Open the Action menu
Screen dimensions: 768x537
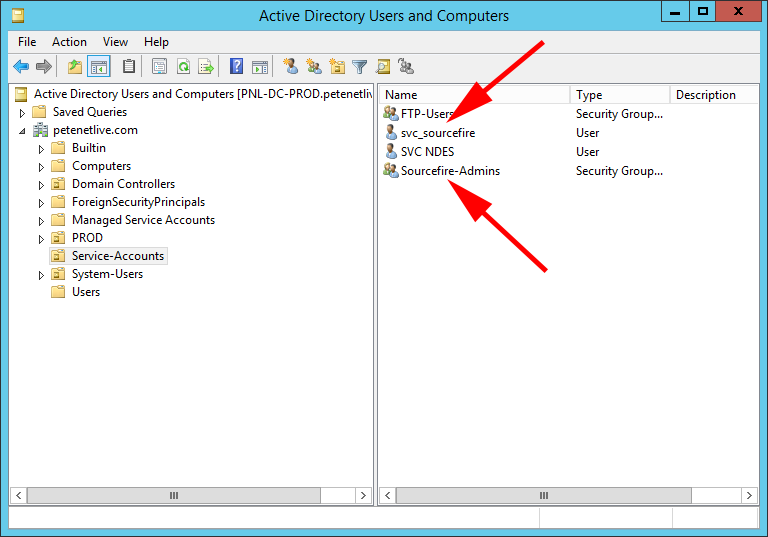click(x=69, y=42)
